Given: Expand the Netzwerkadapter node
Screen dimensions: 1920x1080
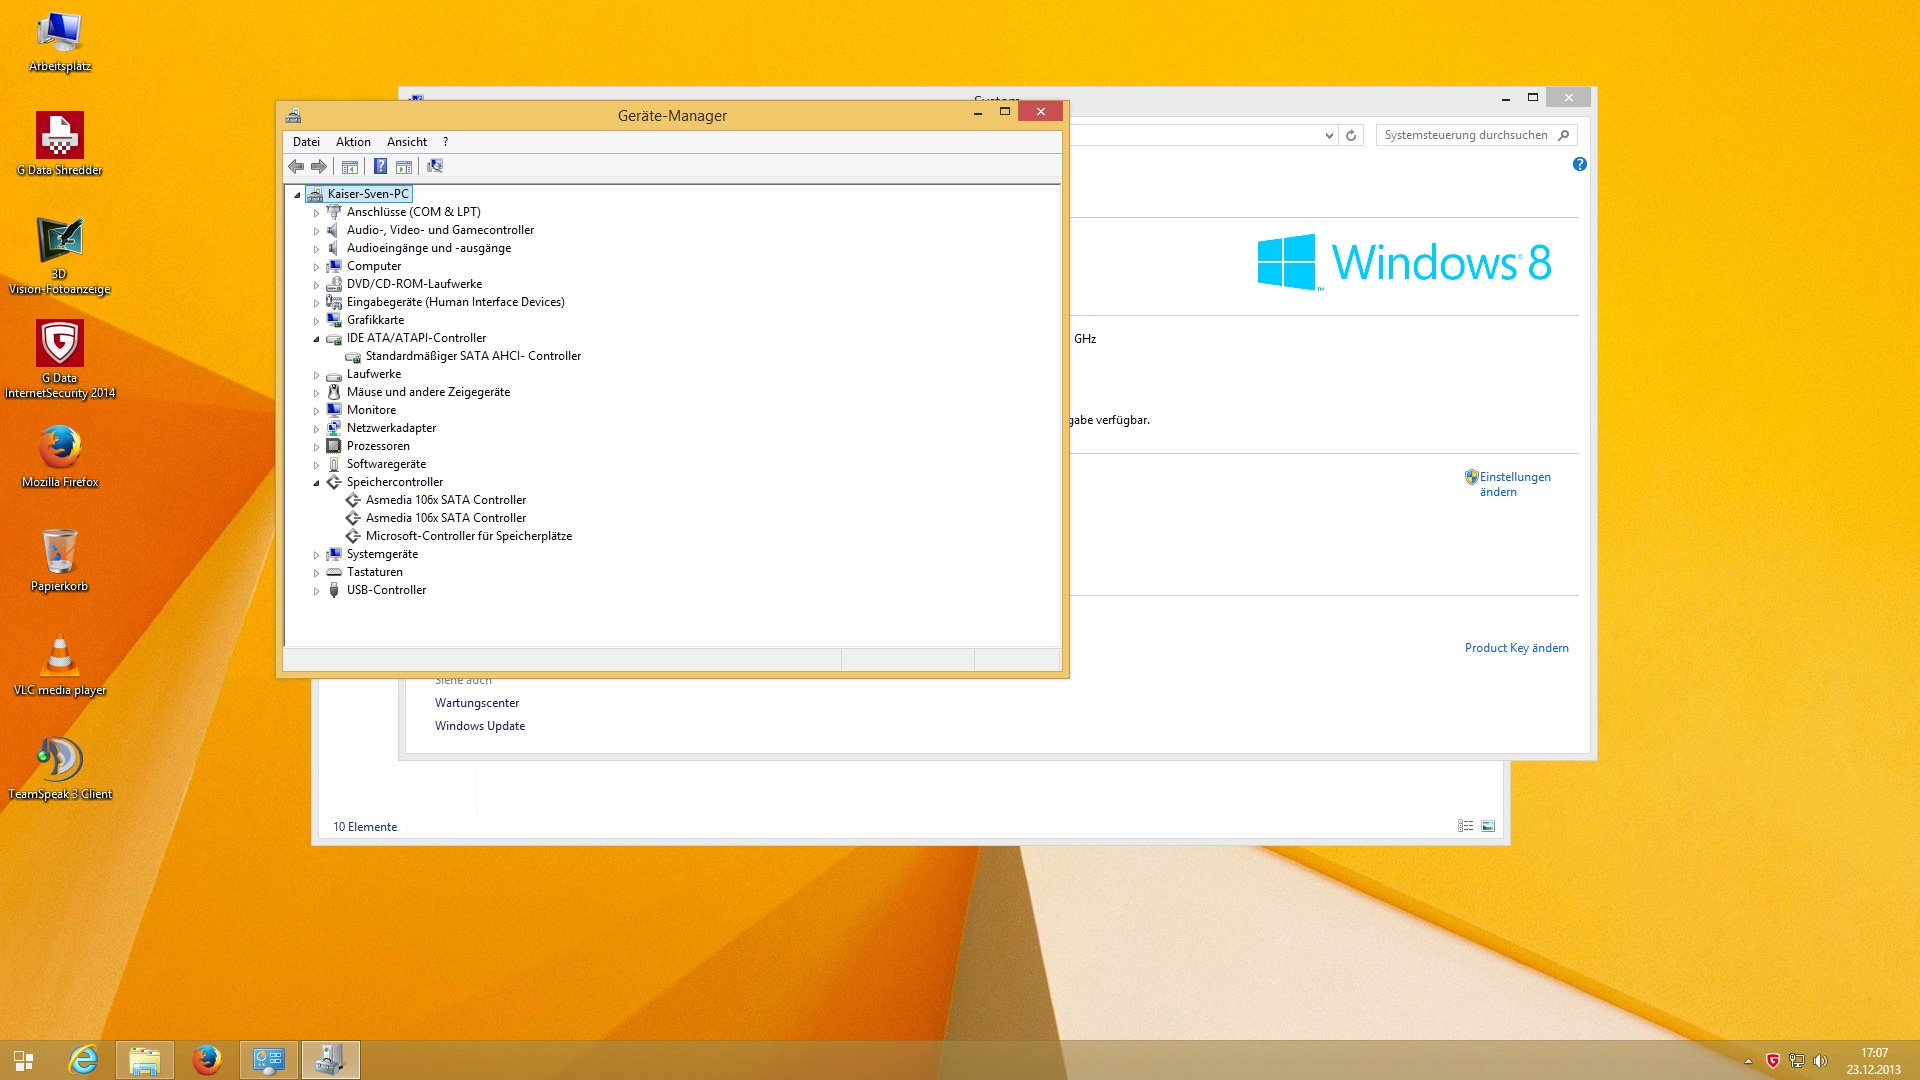Looking at the screenshot, I should [x=317, y=429].
